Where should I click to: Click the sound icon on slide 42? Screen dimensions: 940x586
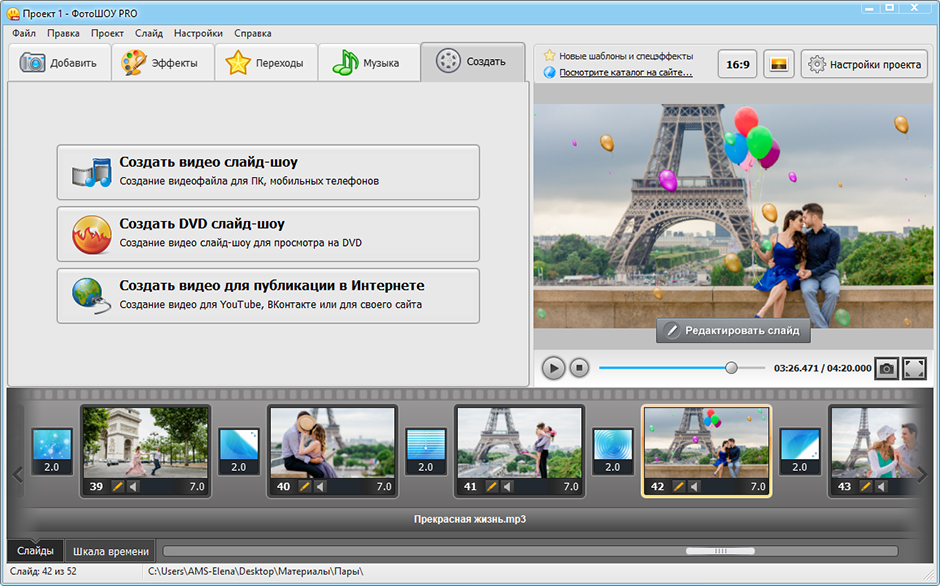click(x=694, y=486)
